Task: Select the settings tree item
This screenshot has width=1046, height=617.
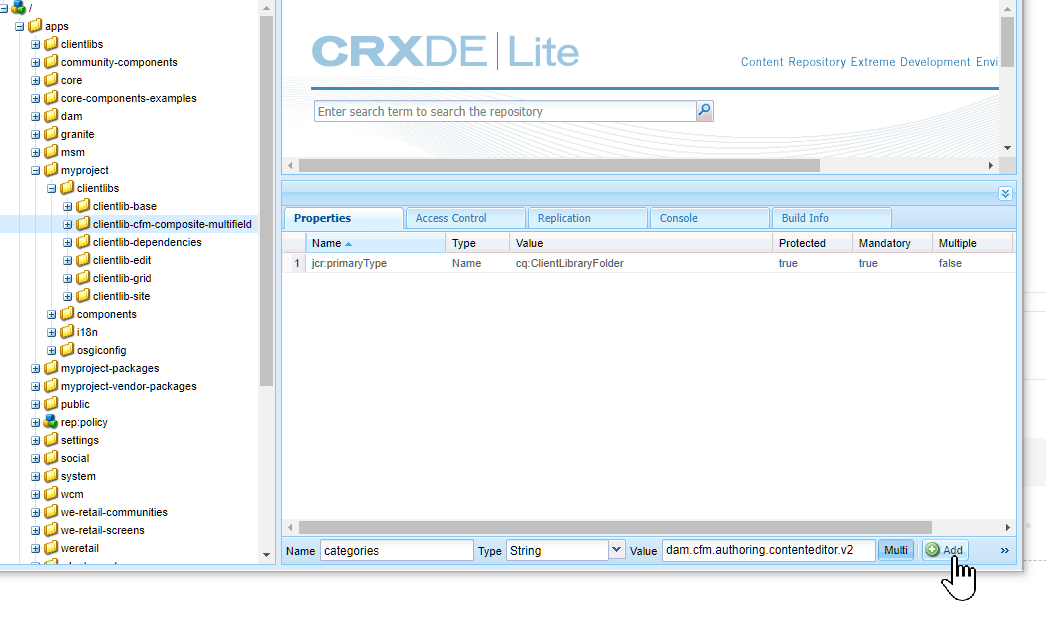Action: click(x=79, y=440)
